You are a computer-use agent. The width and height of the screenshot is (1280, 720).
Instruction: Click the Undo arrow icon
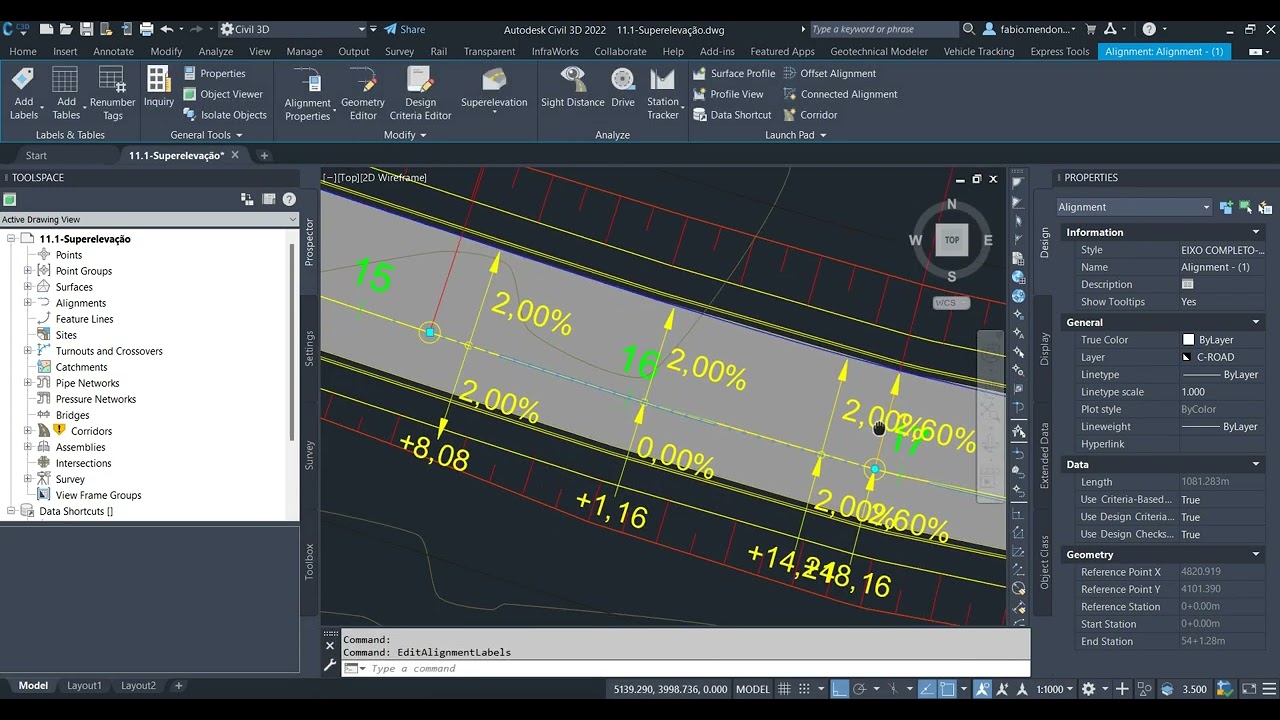(167, 29)
